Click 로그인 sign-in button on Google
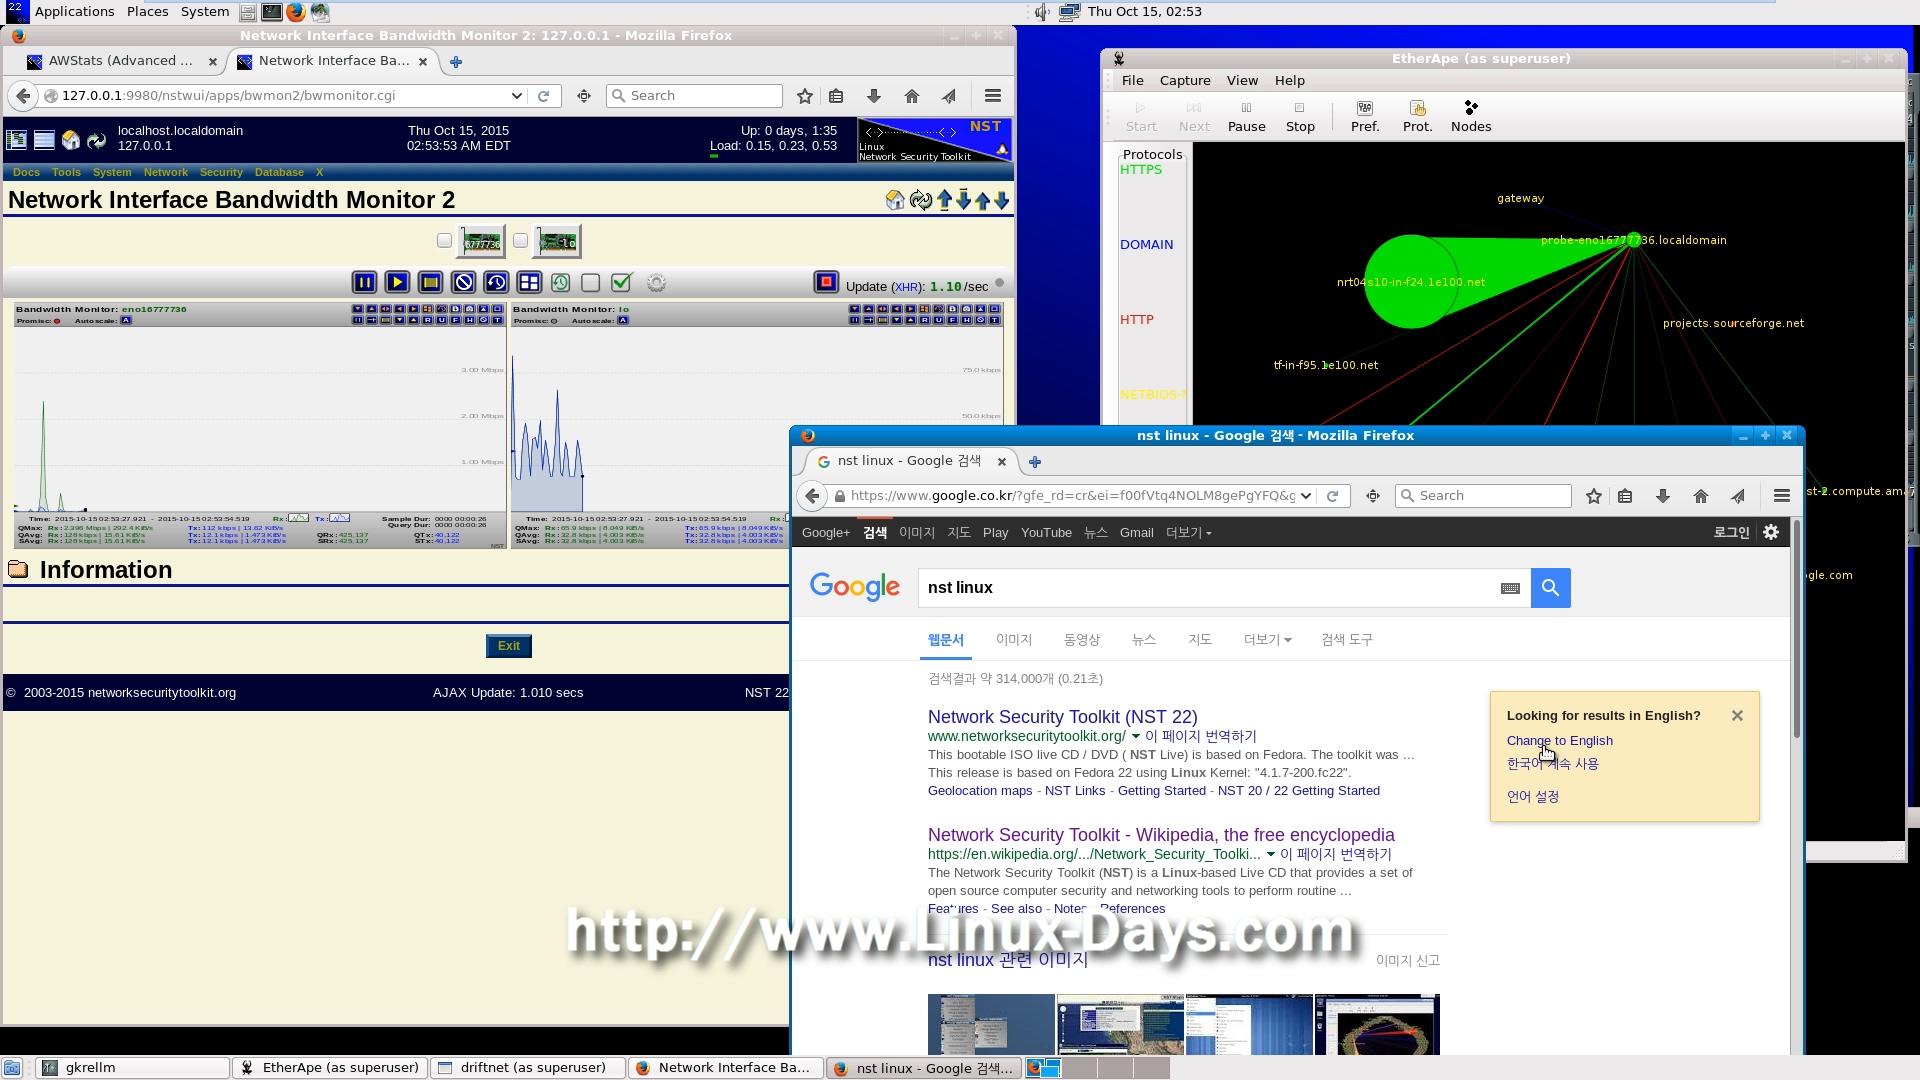 click(x=1731, y=533)
